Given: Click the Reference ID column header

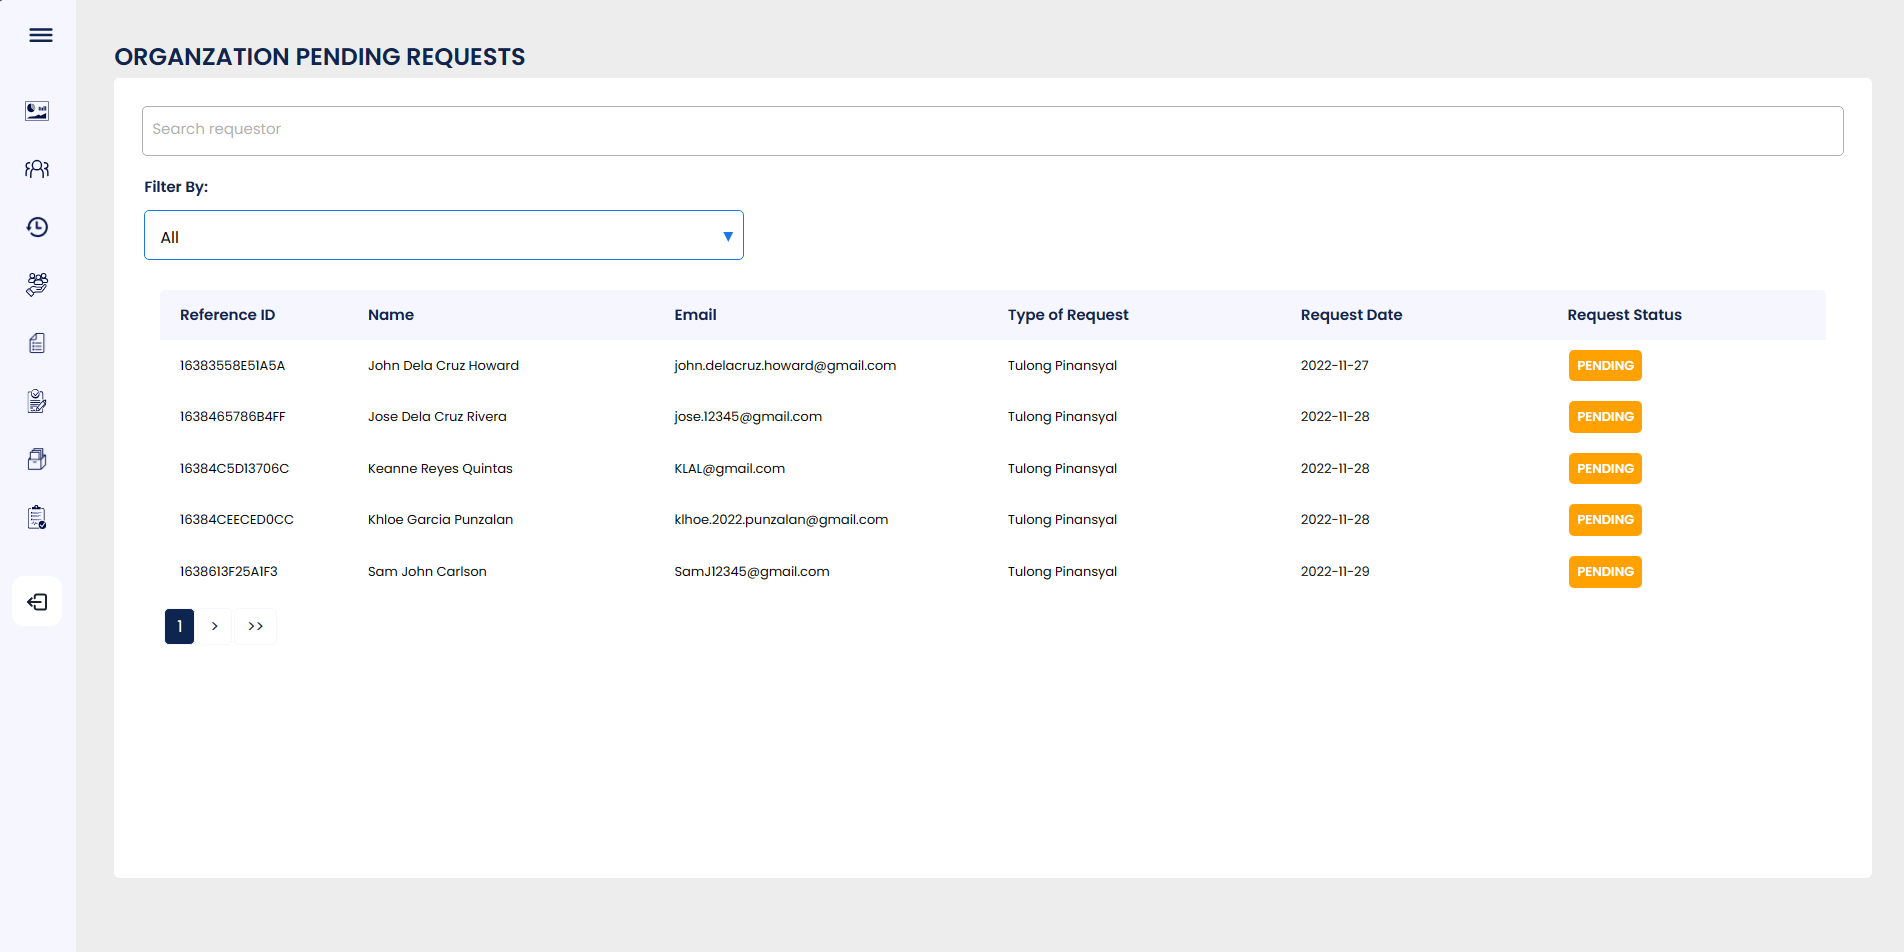Looking at the screenshot, I should point(227,315).
